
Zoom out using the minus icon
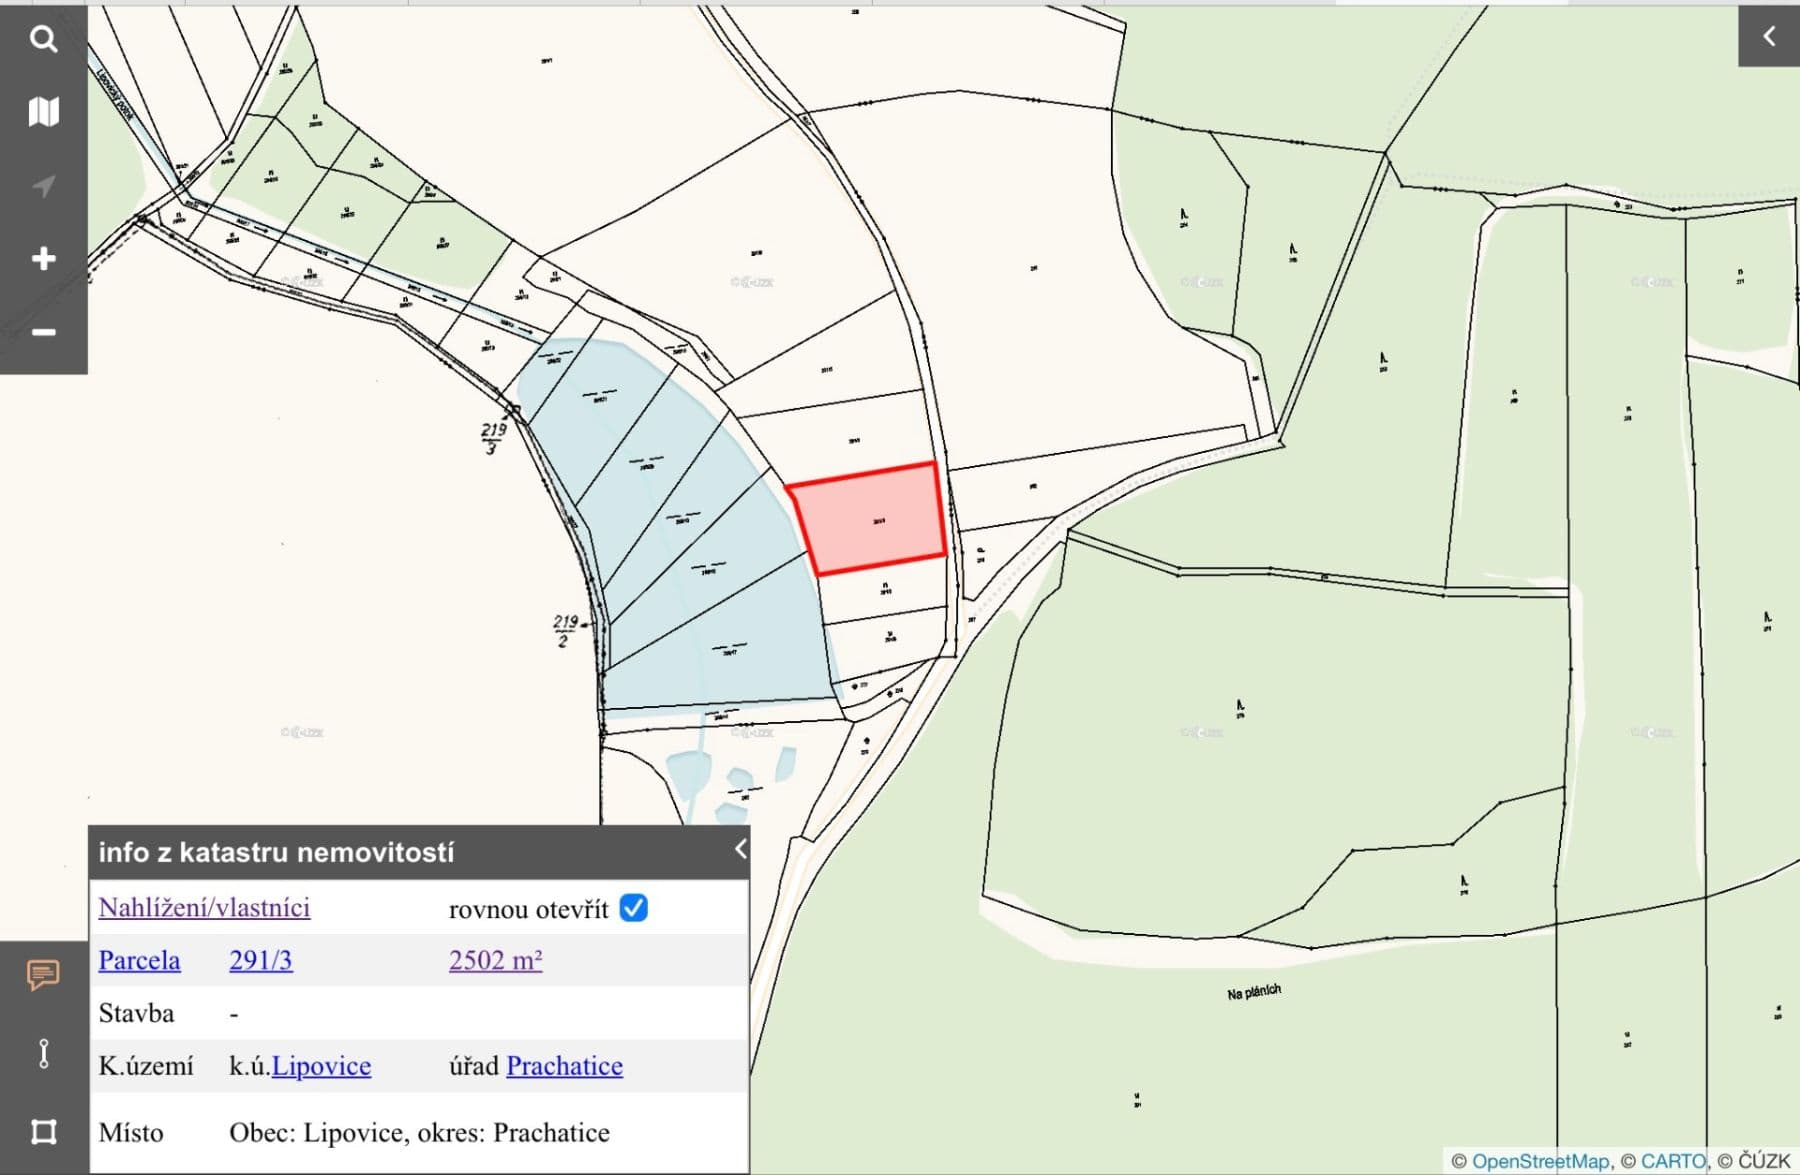coord(42,330)
